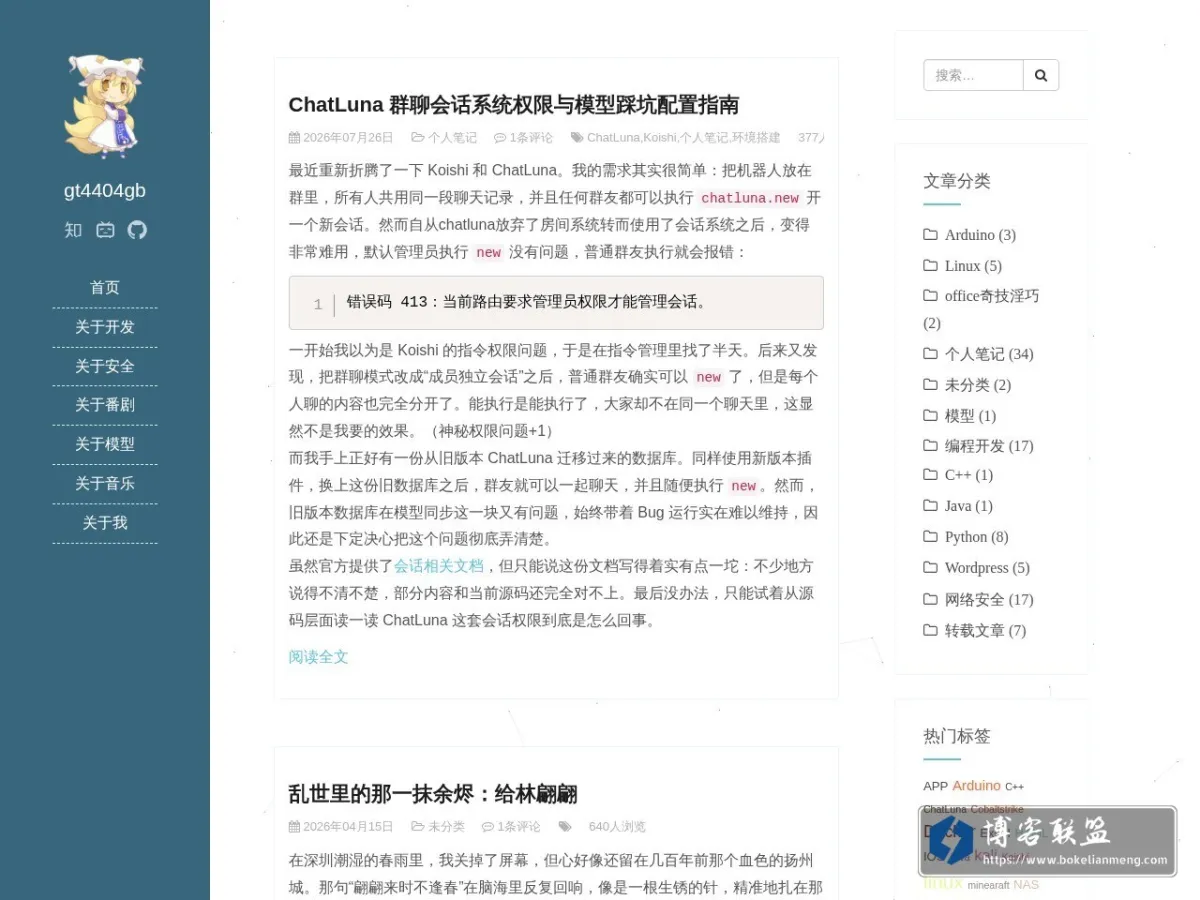Click folder icon beside Linux category
1200x900 pixels.
coord(930,266)
